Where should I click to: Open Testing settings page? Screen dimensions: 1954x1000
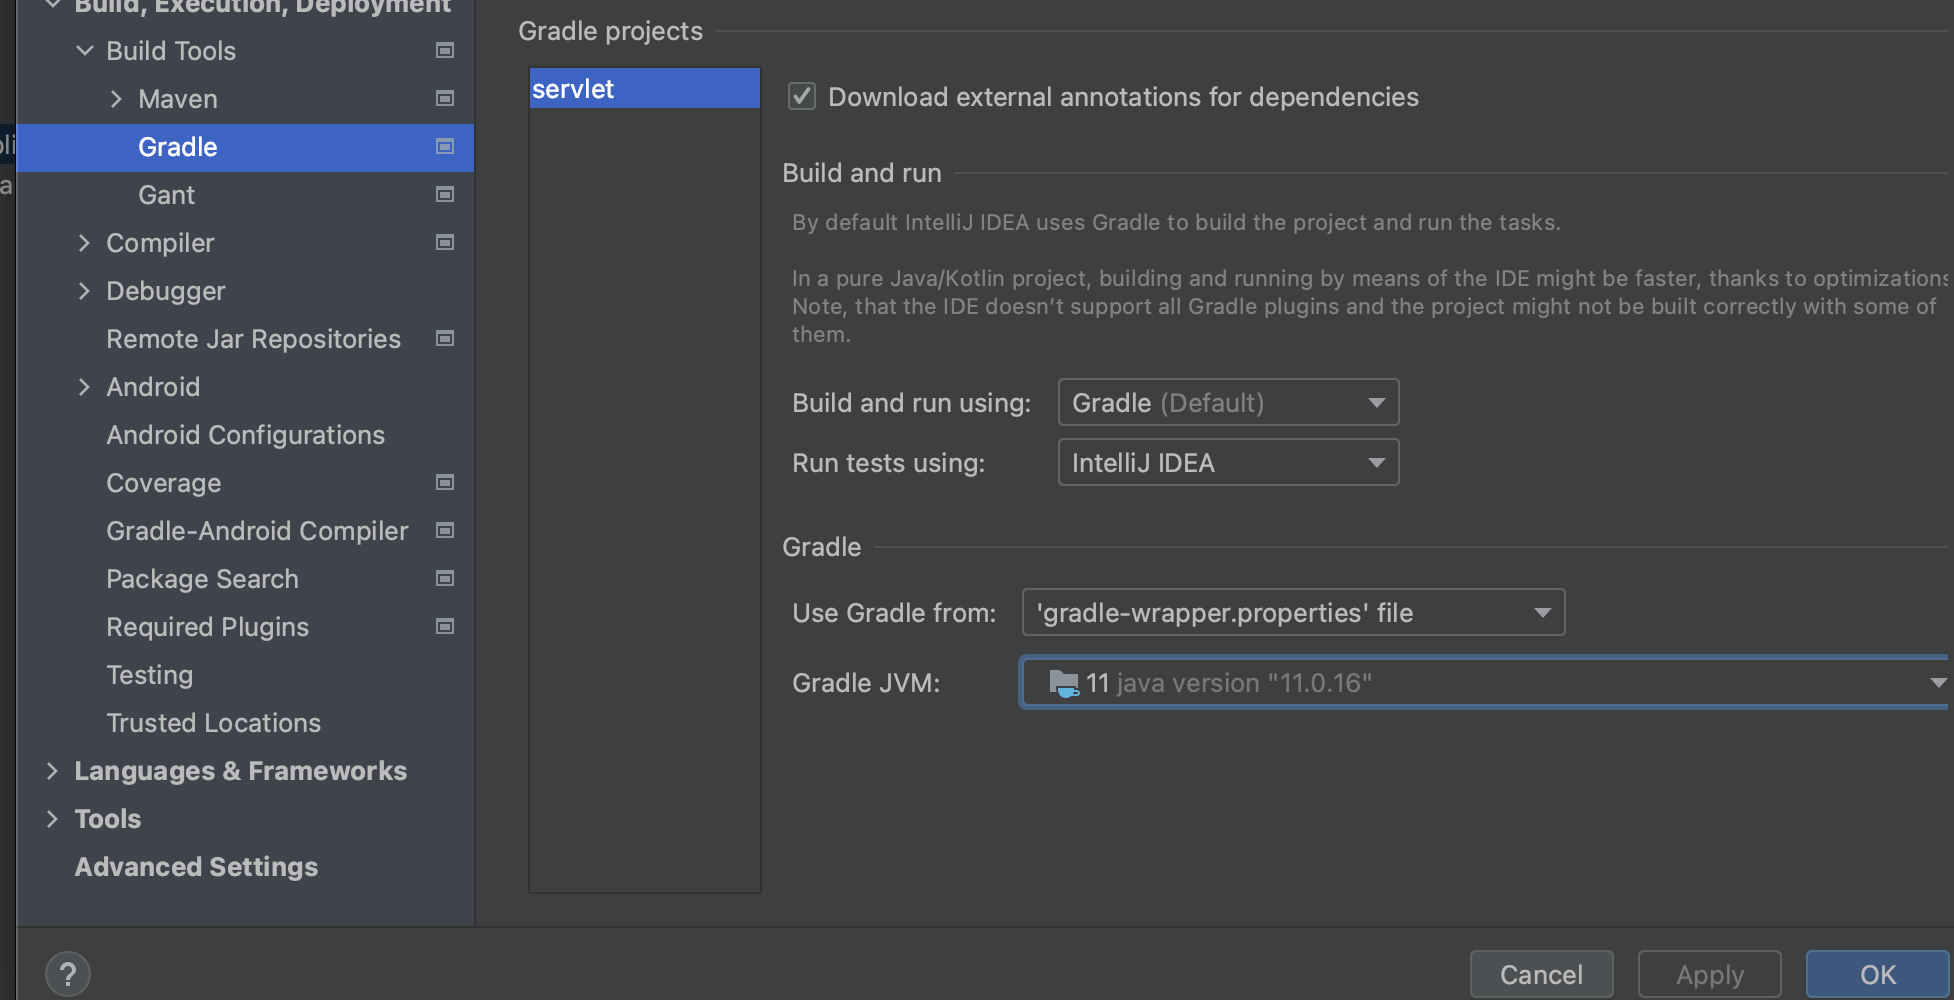coord(149,675)
